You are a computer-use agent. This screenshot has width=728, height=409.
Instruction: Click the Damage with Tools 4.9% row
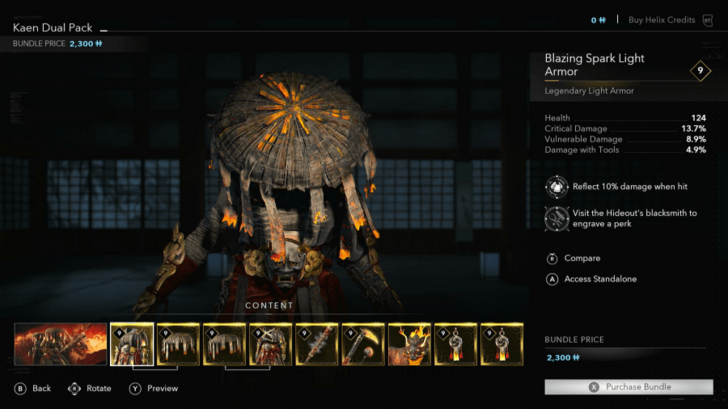tap(625, 150)
